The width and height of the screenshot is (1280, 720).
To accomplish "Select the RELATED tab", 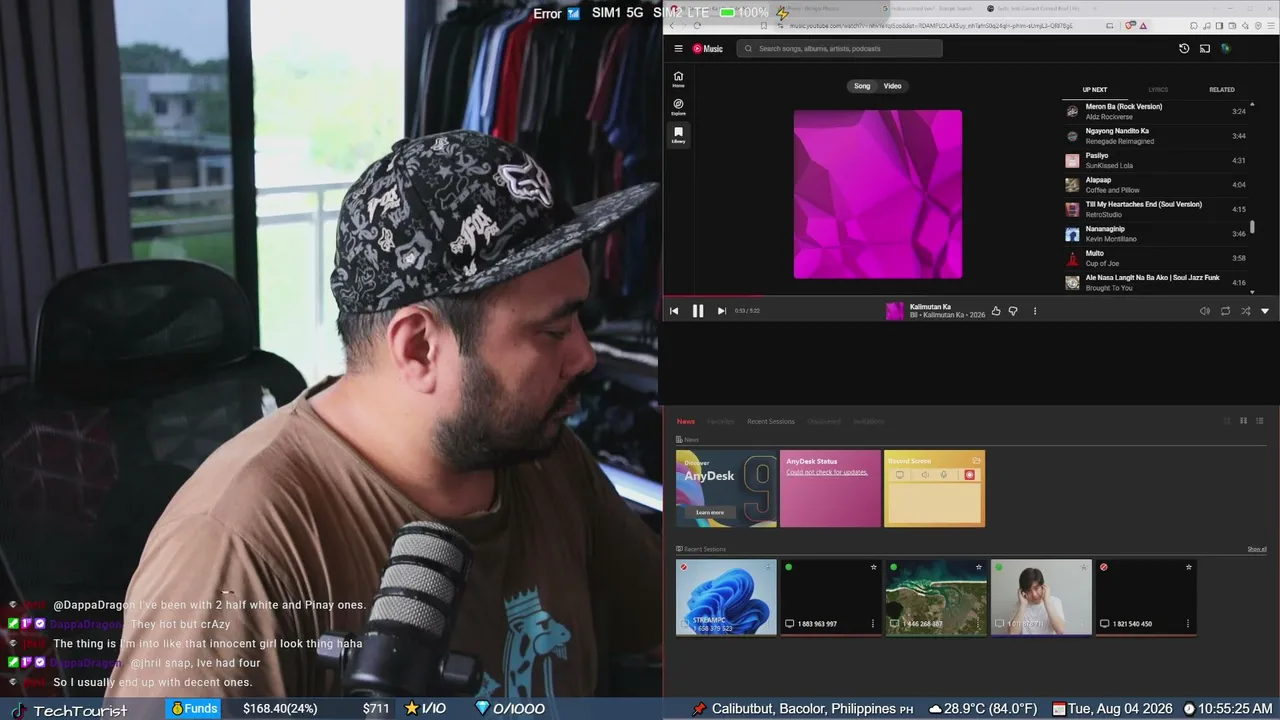I will click(x=1222, y=90).
